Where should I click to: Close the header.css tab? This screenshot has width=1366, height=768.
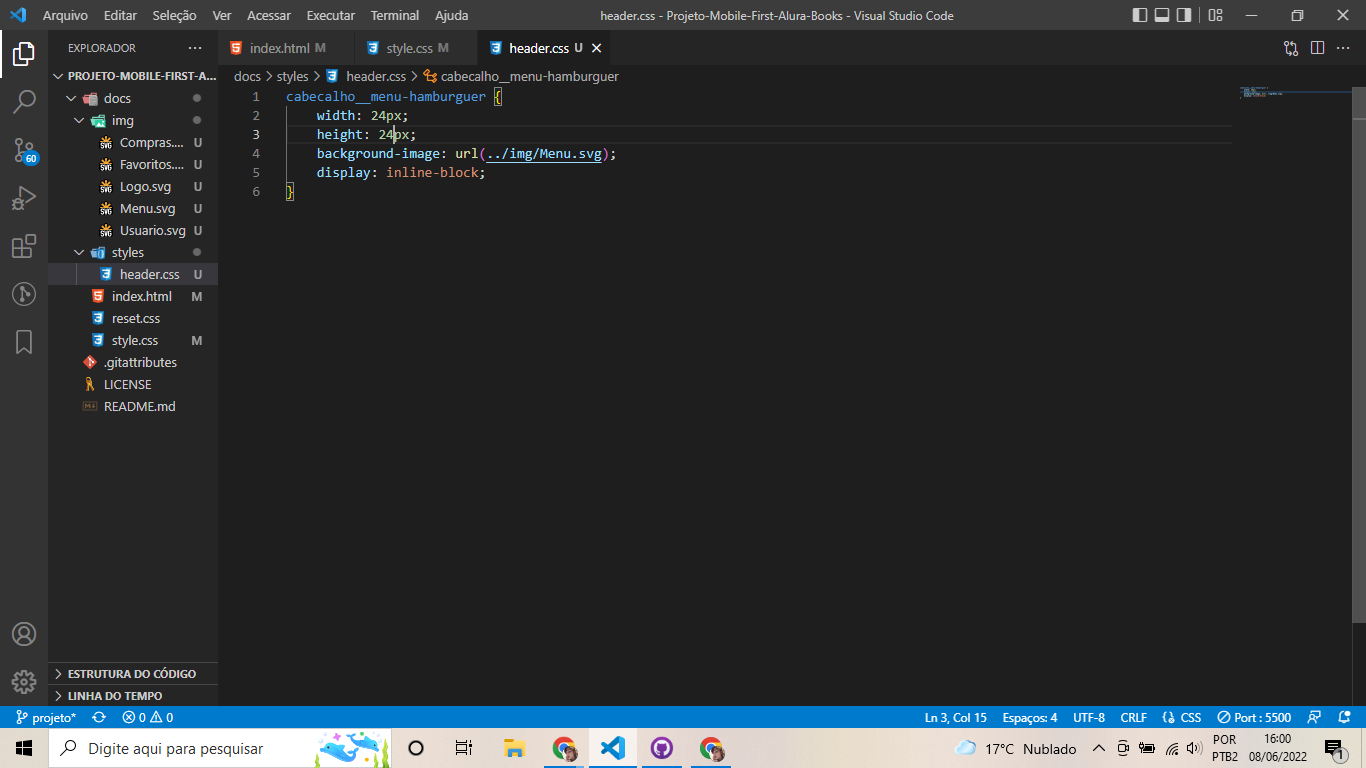[597, 48]
